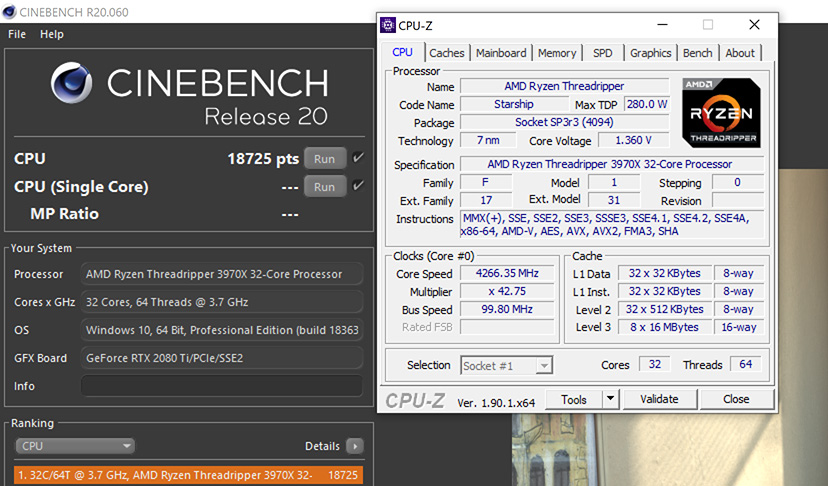Image resolution: width=828 pixels, height=486 pixels.
Task: Run the CPU (Single Core) benchmark
Action: point(325,187)
